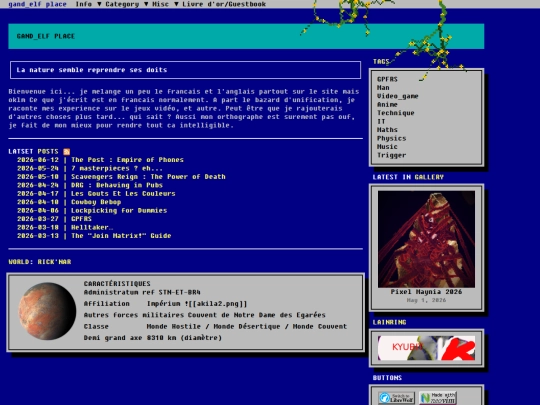Go to gand_elf place home link

coord(37,4)
